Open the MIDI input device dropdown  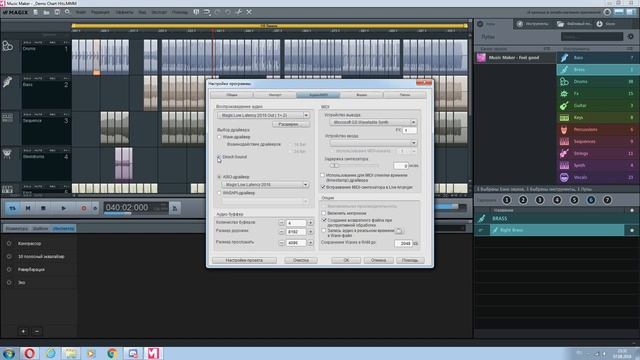373,143
